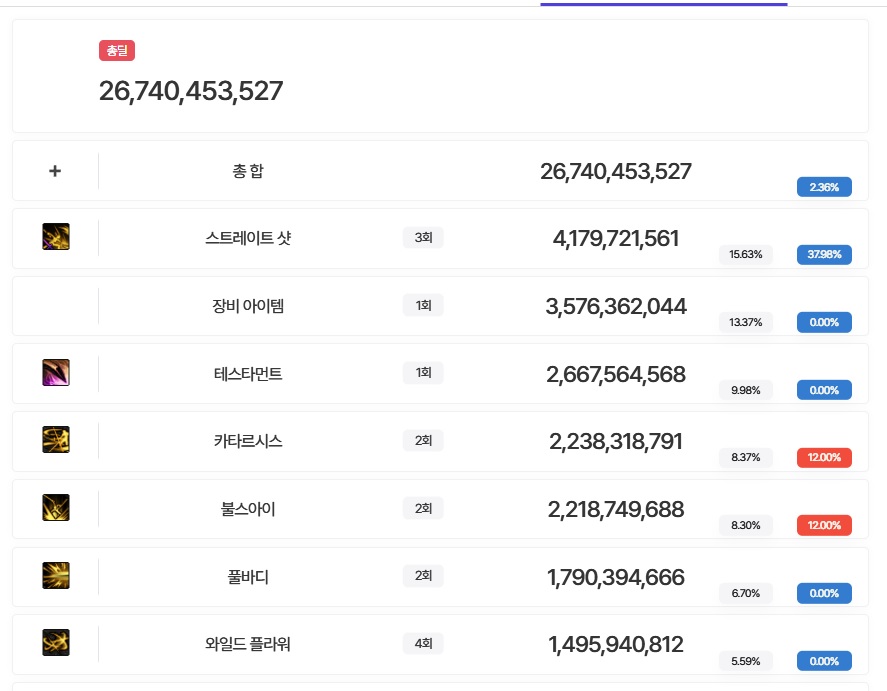Click the blue 37.98% badge

pos(824,254)
